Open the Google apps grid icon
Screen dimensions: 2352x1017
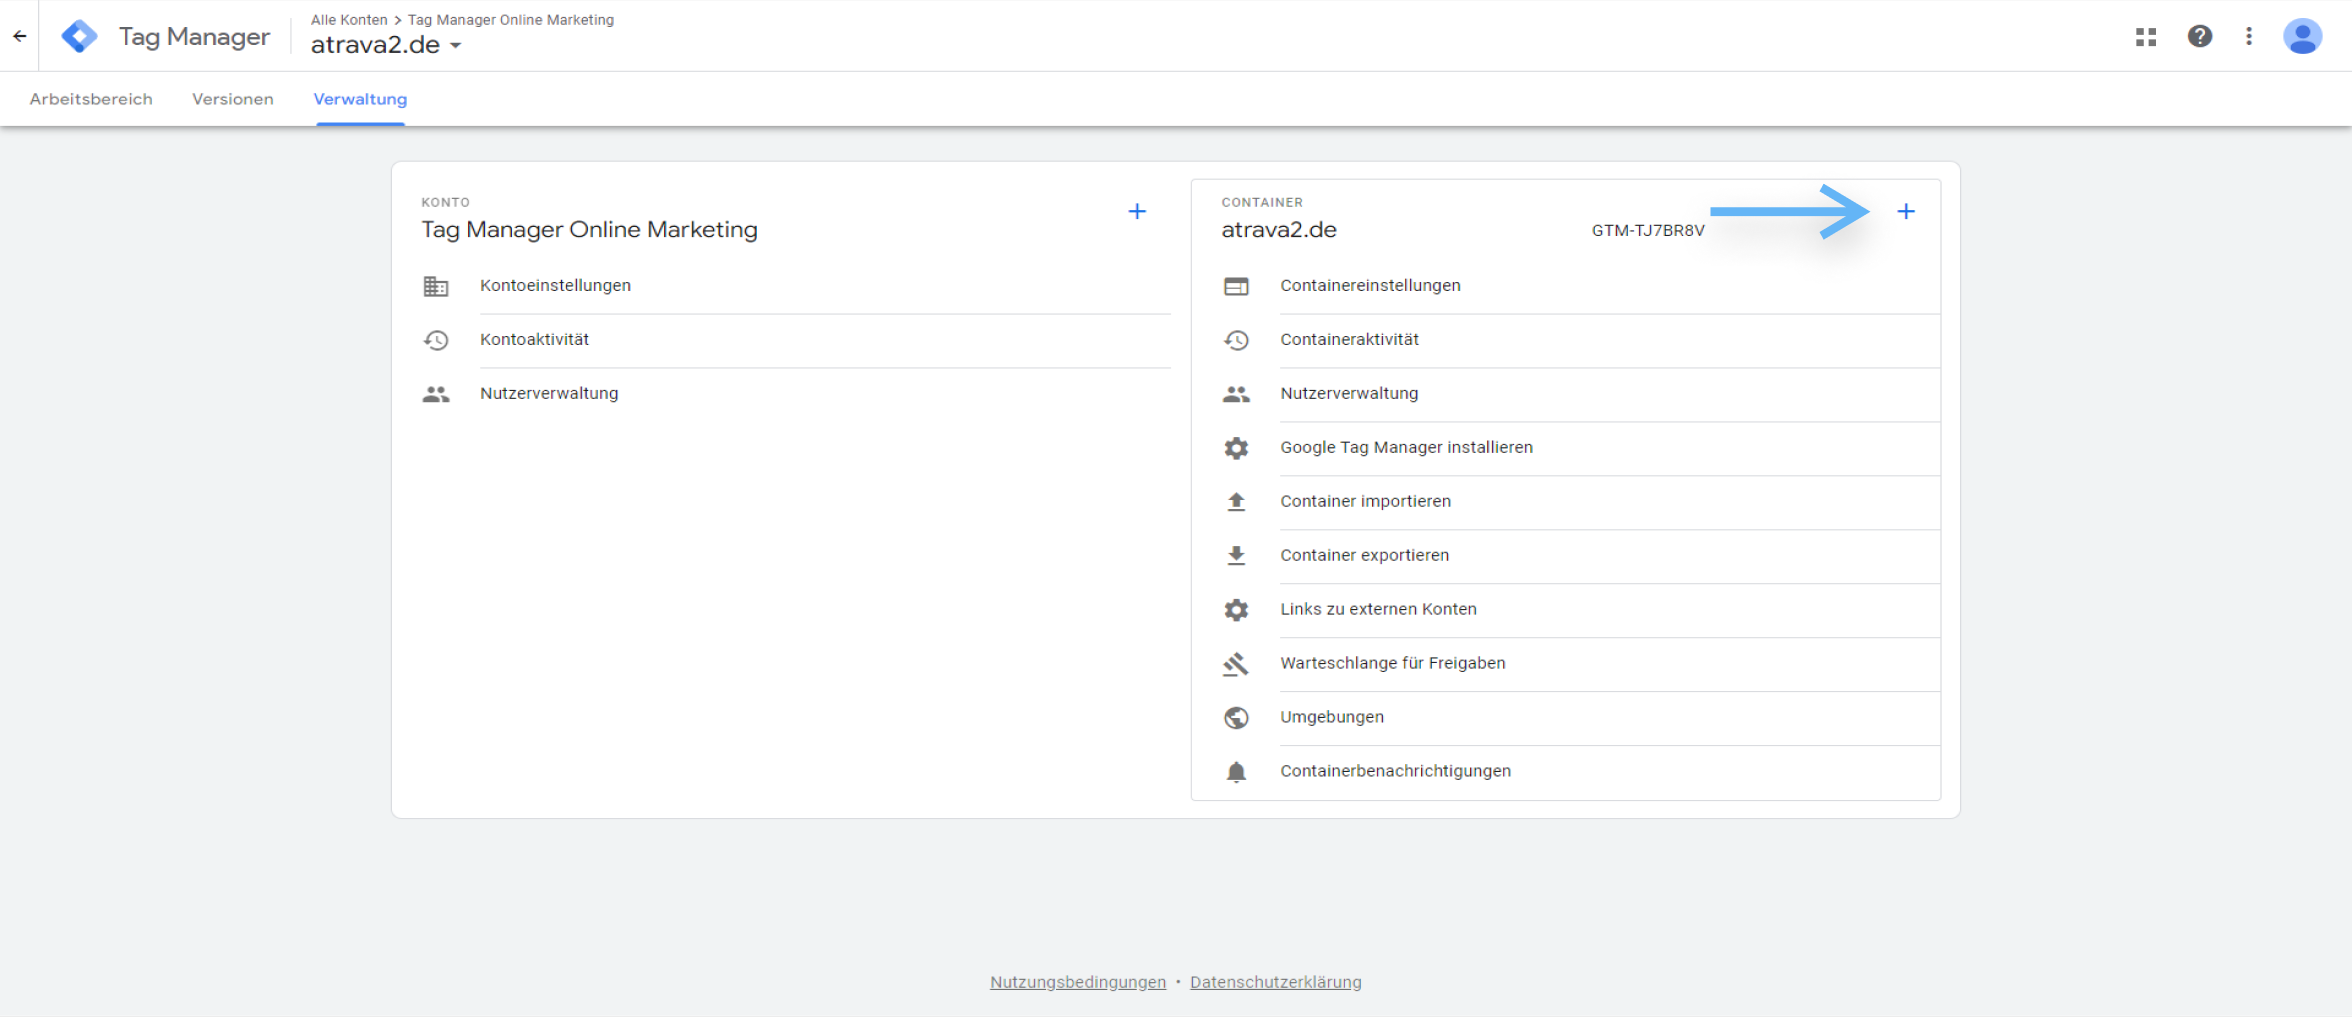pyautogui.click(x=2145, y=36)
